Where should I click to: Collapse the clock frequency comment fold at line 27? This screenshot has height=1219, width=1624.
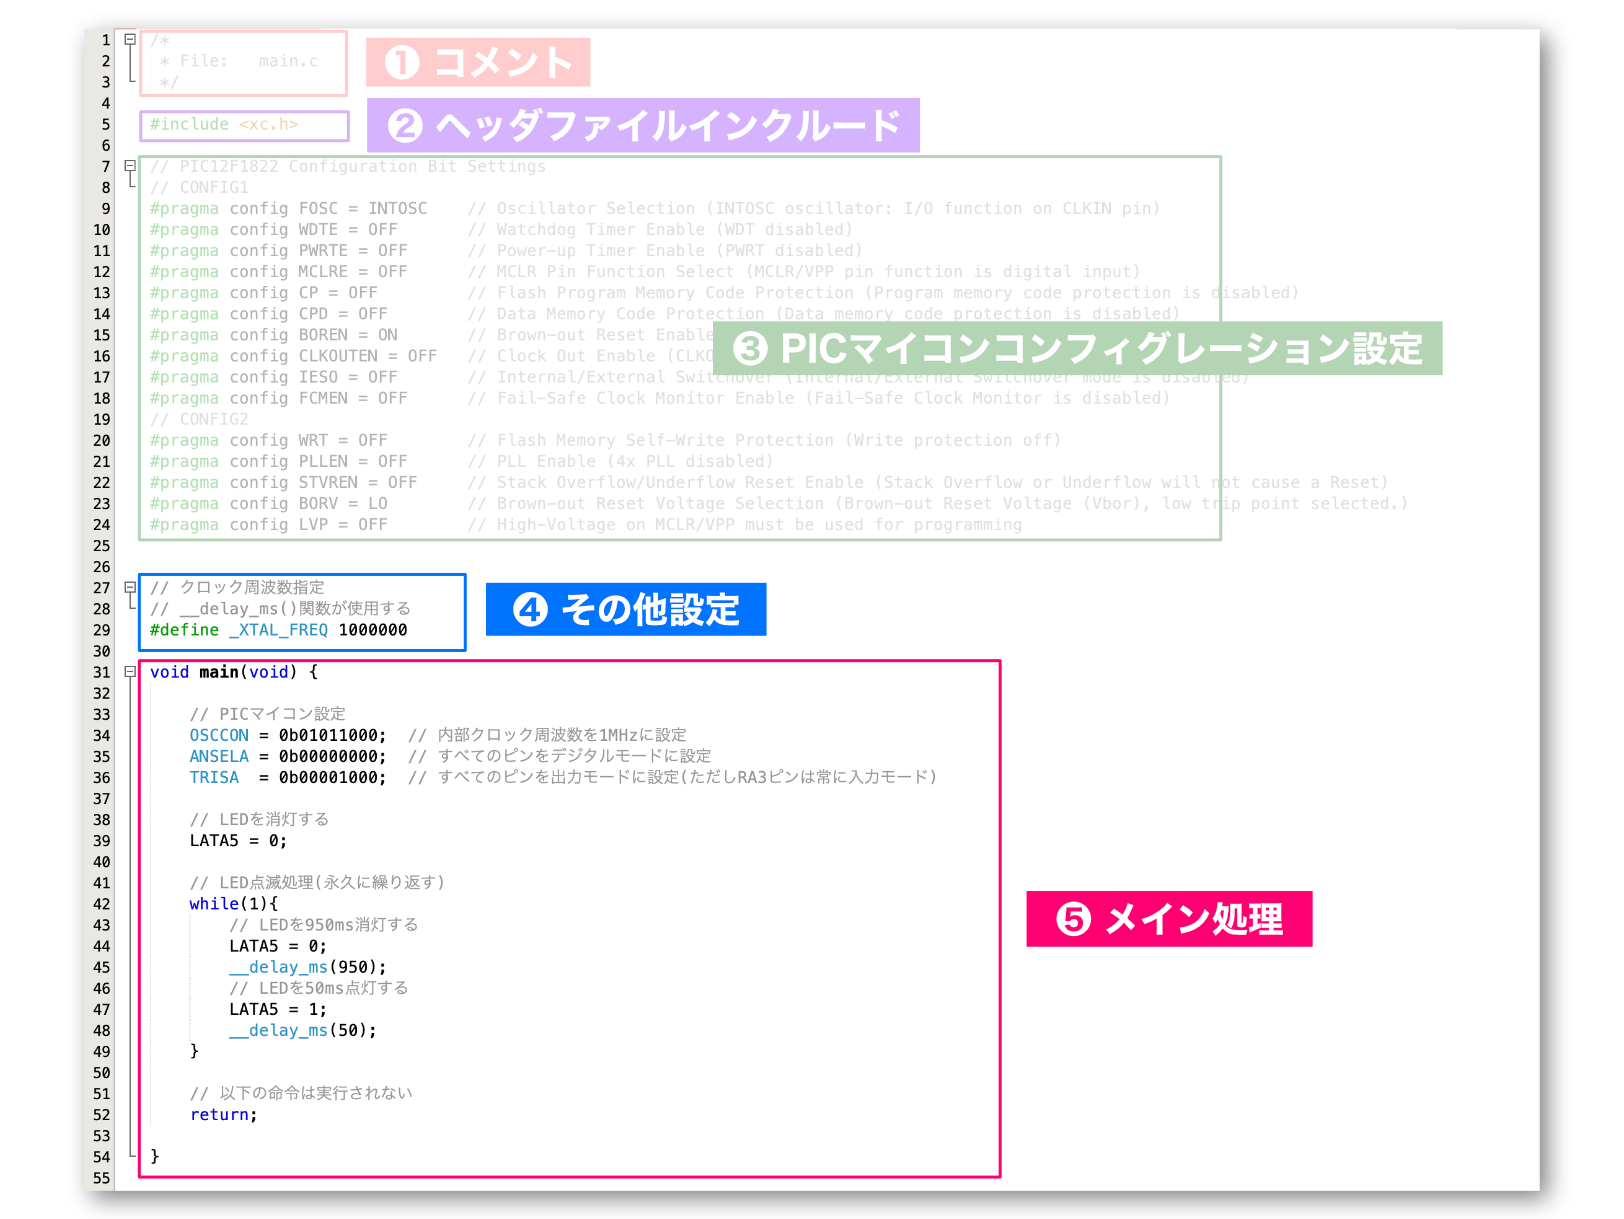pos(130,587)
